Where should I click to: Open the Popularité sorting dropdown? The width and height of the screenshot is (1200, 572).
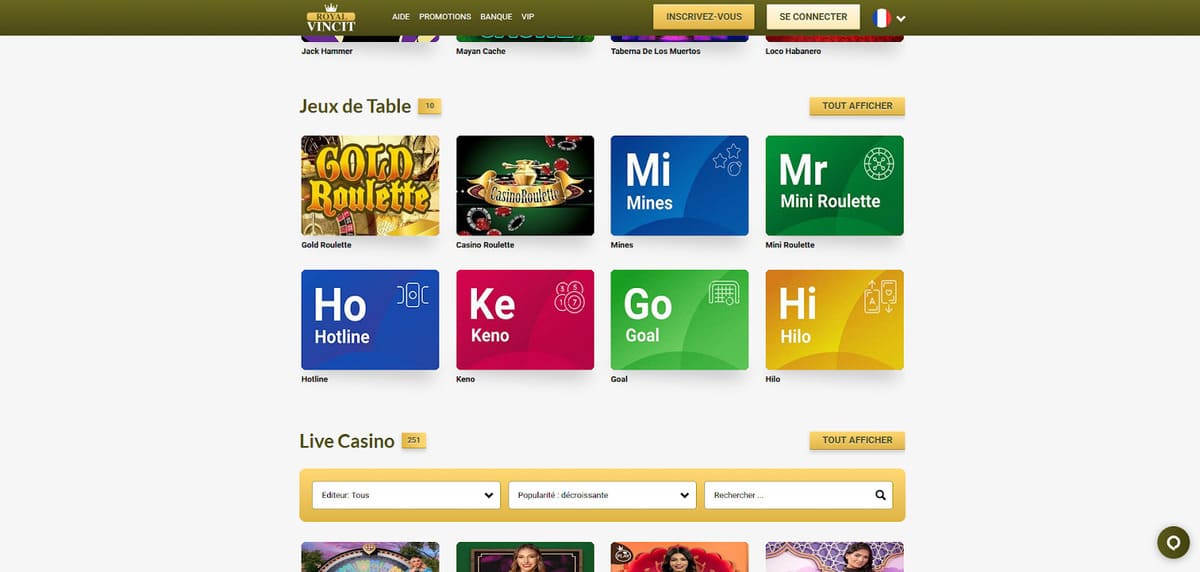point(602,495)
